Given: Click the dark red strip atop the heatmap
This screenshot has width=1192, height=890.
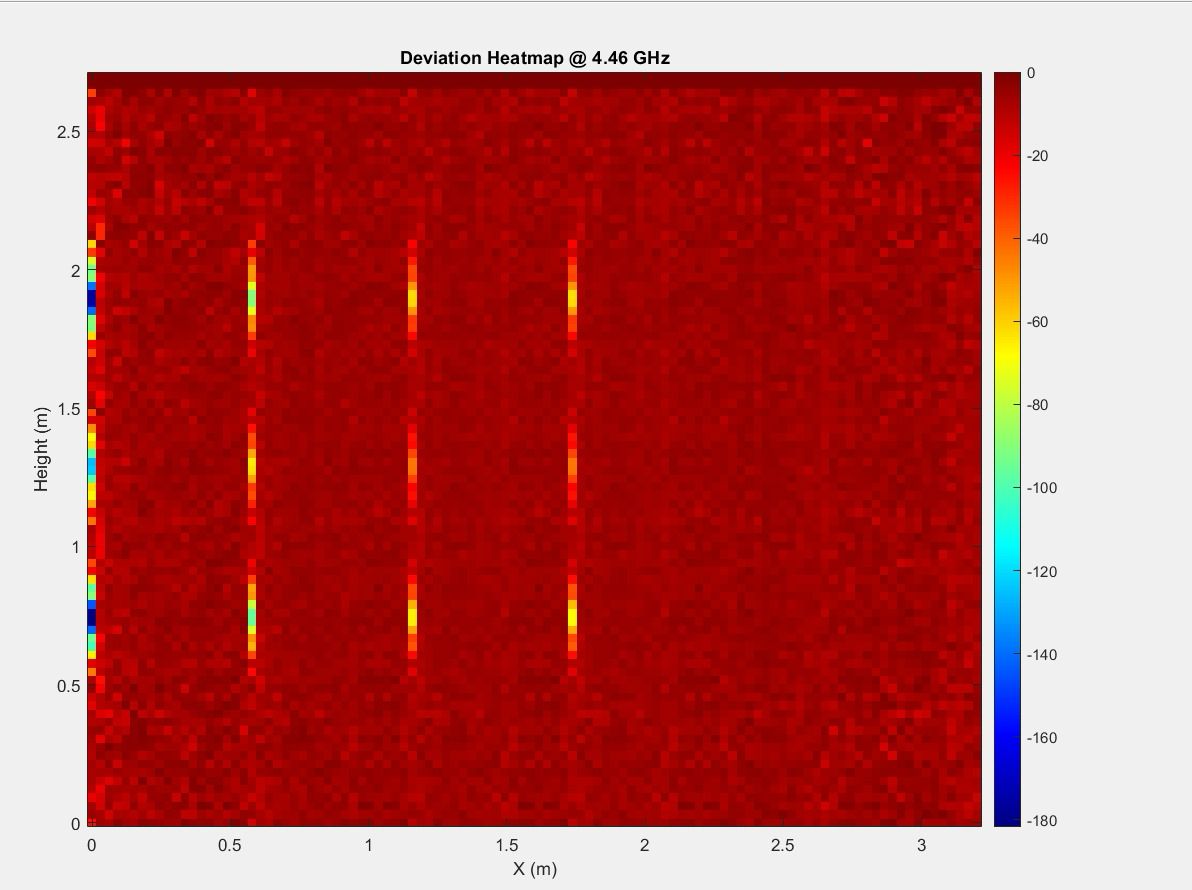Looking at the screenshot, I should click(534, 79).
